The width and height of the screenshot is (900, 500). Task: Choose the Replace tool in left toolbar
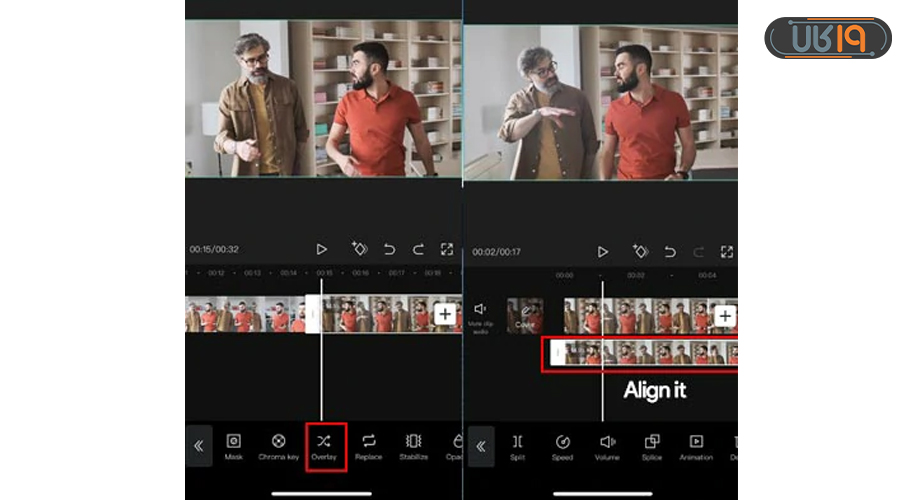pos(368,447)
